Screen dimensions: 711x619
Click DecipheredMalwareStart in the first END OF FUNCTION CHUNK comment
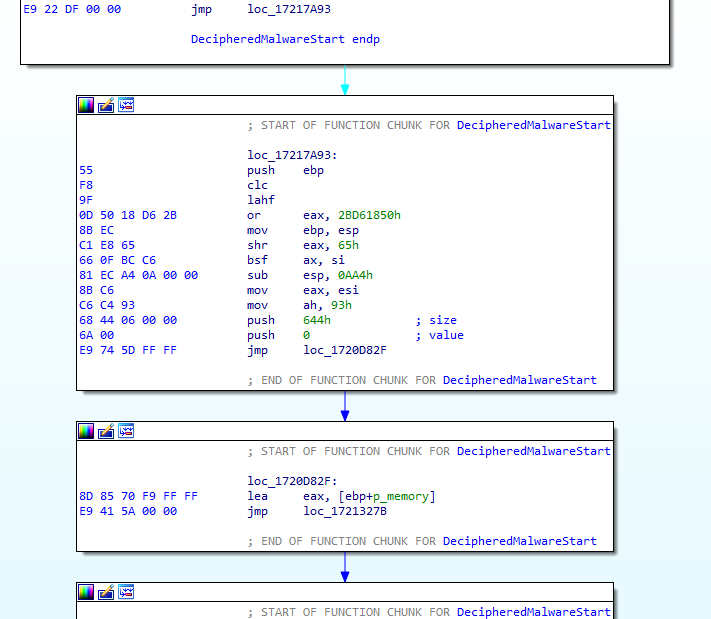(520, 380)
